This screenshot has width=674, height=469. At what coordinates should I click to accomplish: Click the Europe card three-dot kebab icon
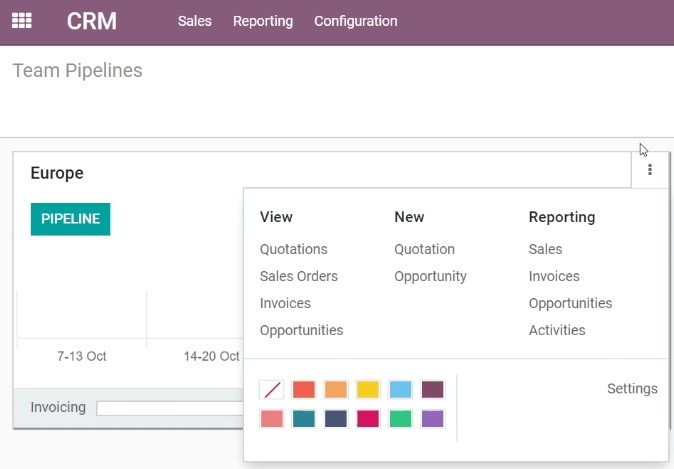649,170
